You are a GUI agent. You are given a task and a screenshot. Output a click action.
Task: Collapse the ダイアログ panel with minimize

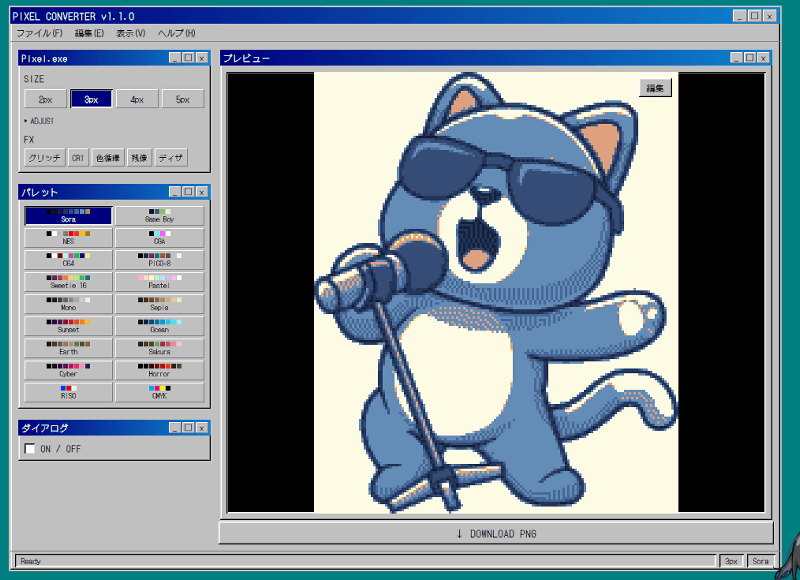(x=175, y=427)
